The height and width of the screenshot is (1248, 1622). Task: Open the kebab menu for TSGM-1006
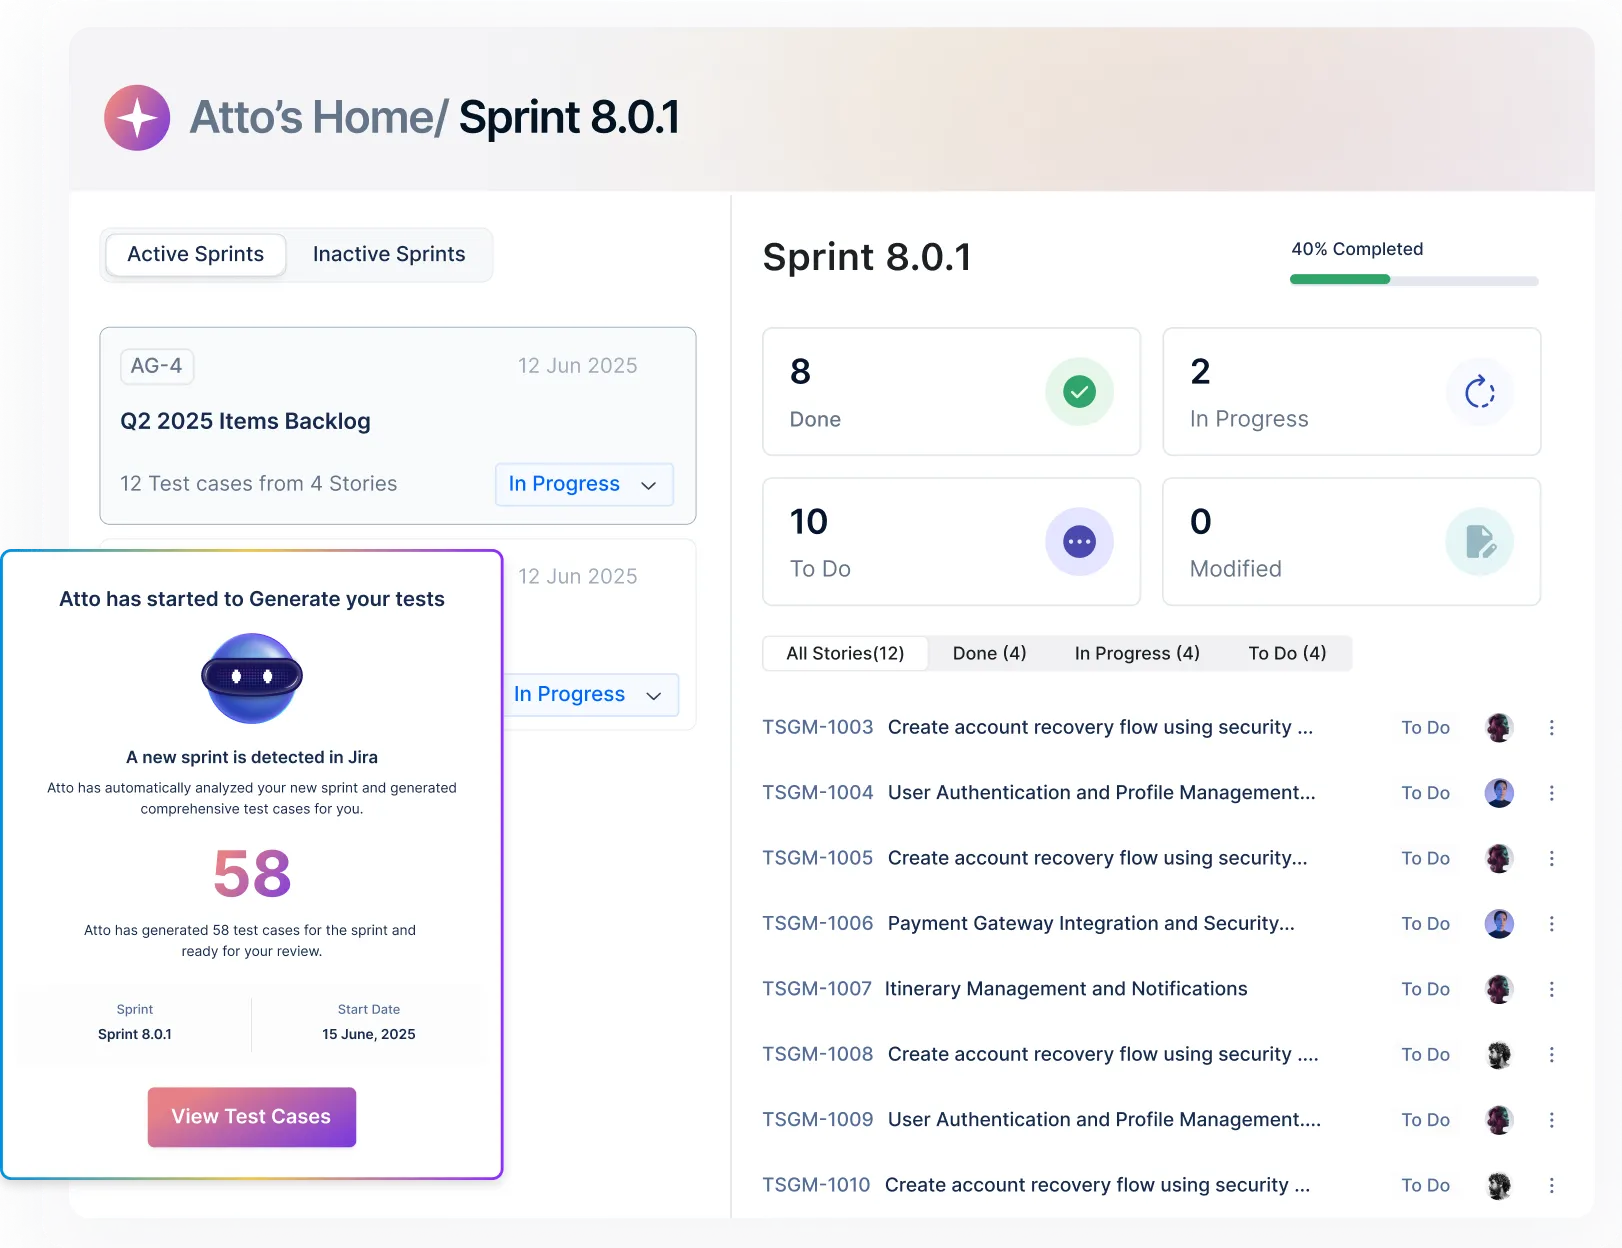(x=1551, y=923)
